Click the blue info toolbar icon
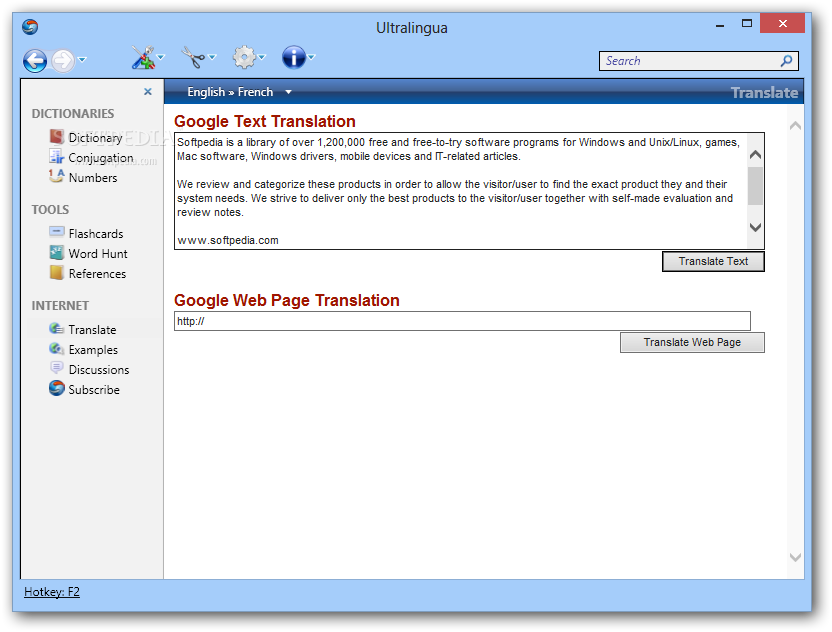 pos(294,57)
